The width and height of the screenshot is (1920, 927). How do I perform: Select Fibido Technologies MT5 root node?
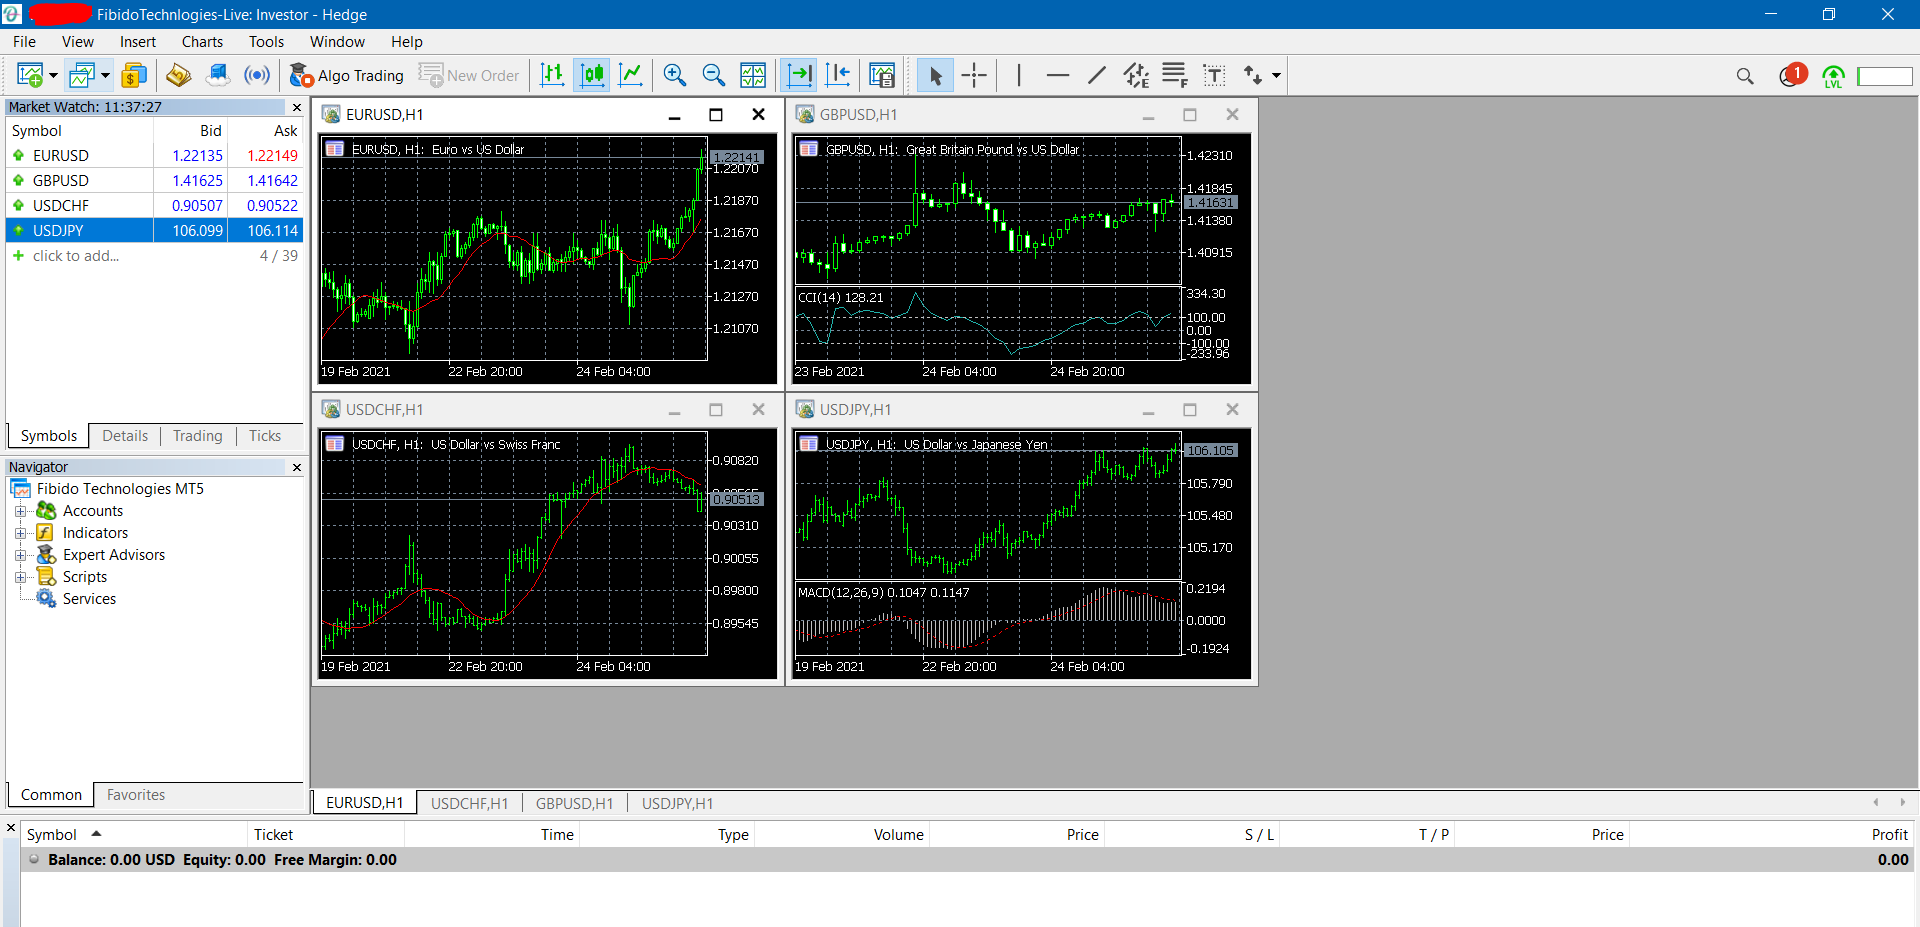click(x=120, y=489)
